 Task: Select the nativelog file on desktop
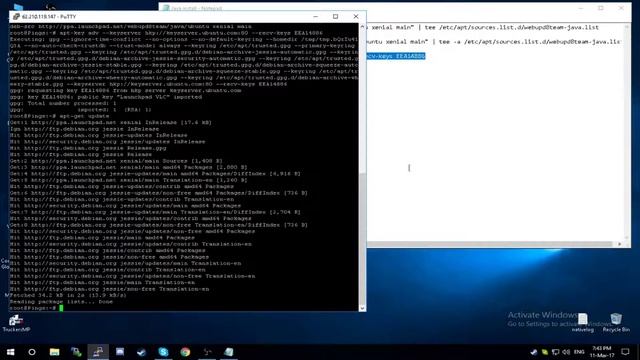coord(582,322)
